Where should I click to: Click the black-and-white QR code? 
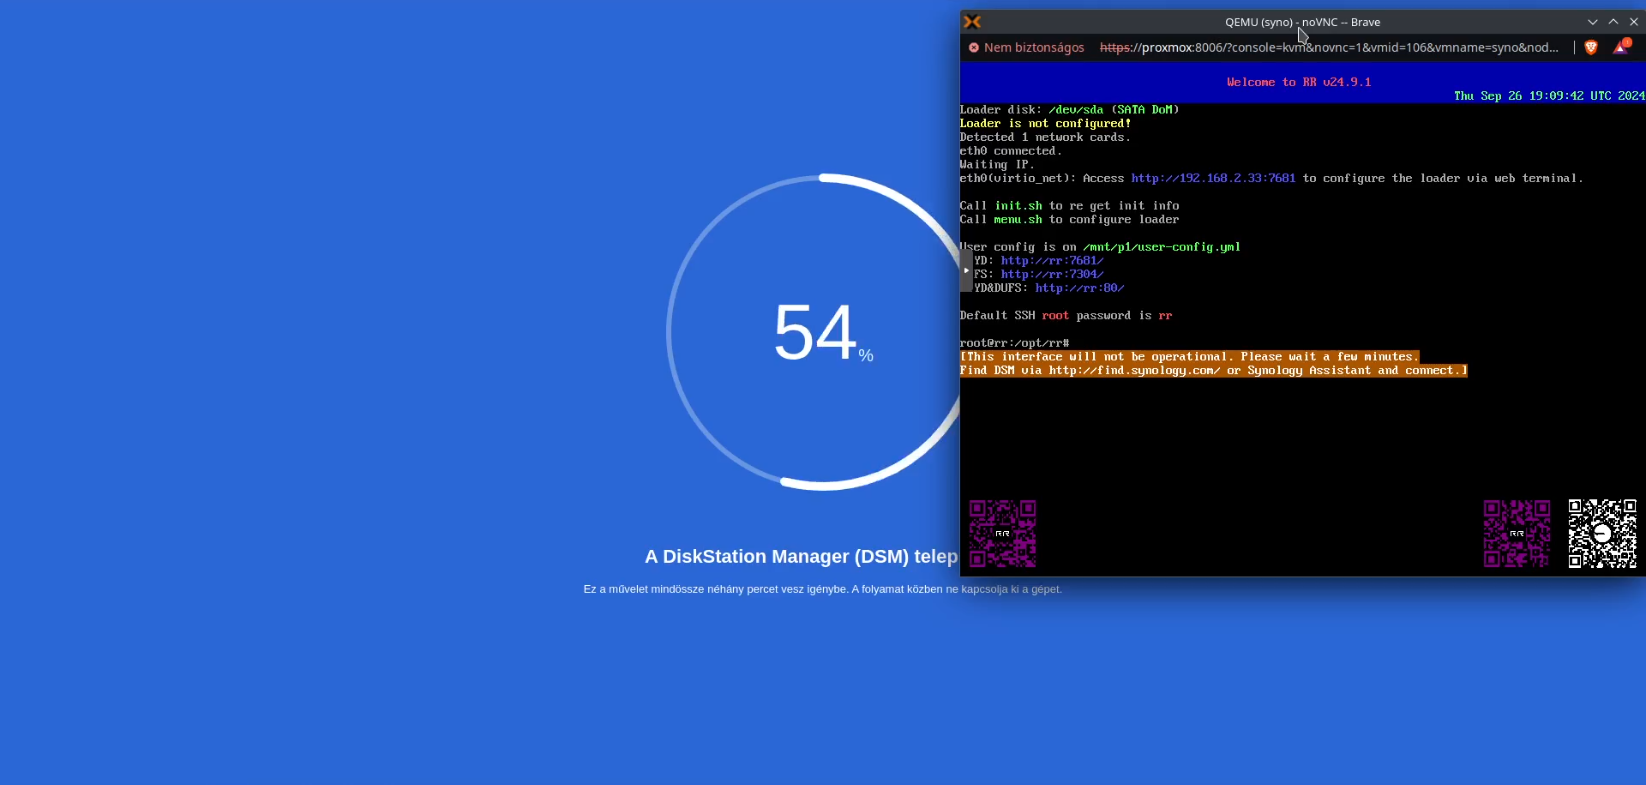1602,534
